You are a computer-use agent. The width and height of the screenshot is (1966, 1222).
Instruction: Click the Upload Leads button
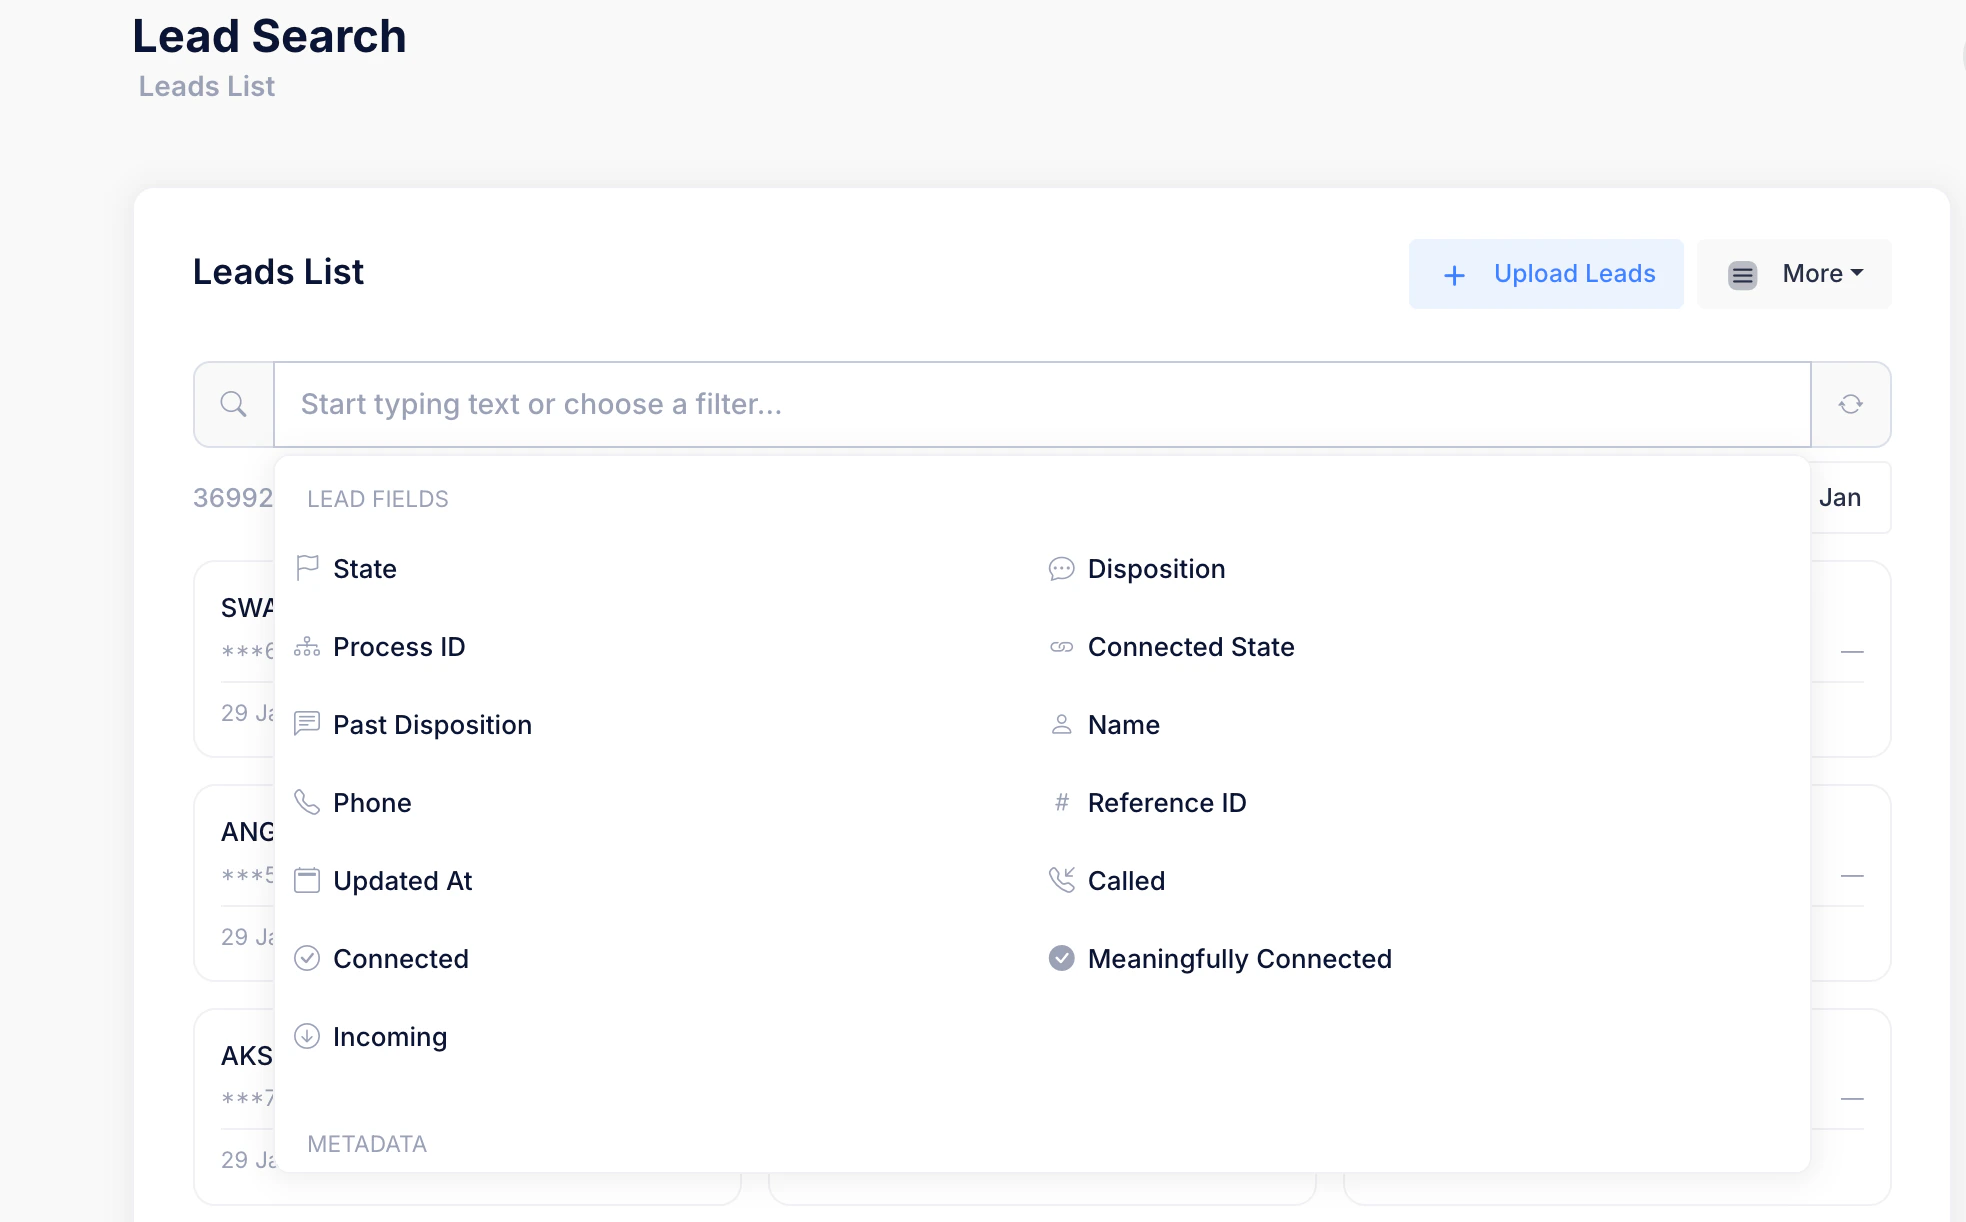click(x=1546, y=273)
